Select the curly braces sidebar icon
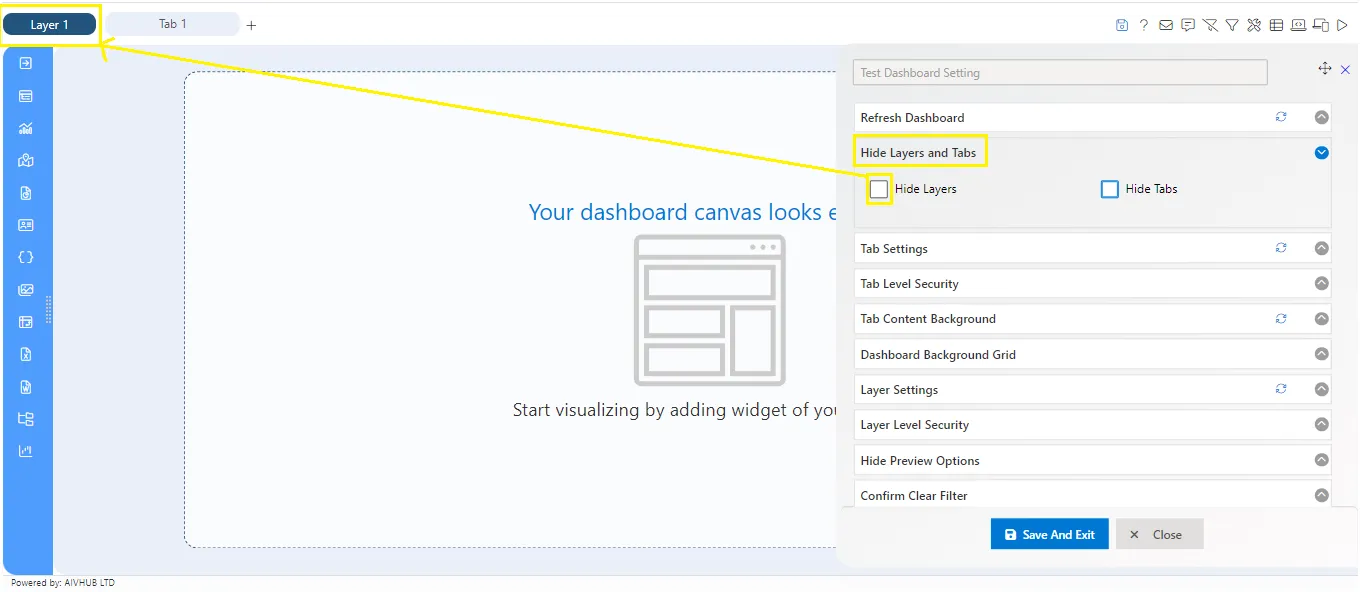 pos(26,257)
